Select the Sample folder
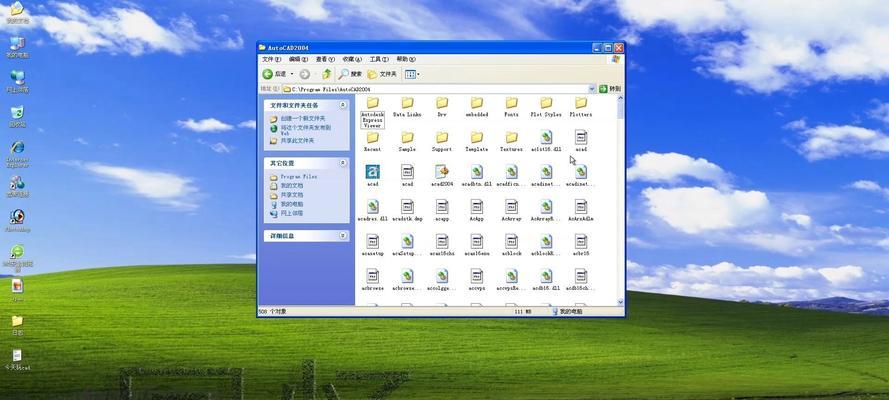The height and width of the screenshot is (400, 889). pos(407,141)
